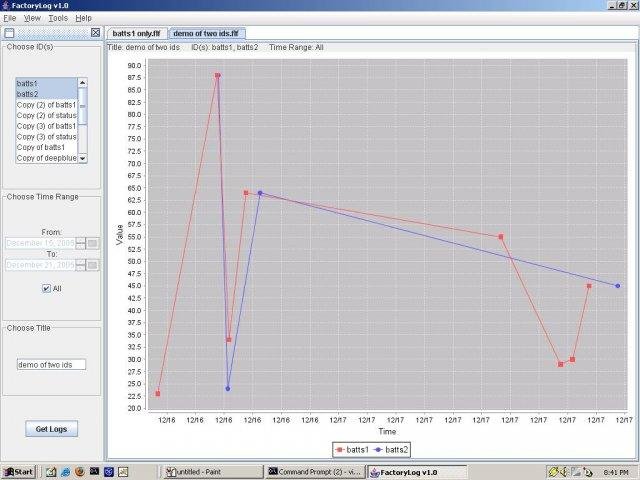Click FactoryLog v1.0 taskbar button
This screenshot has height=480, width=640.
(417, 472)
